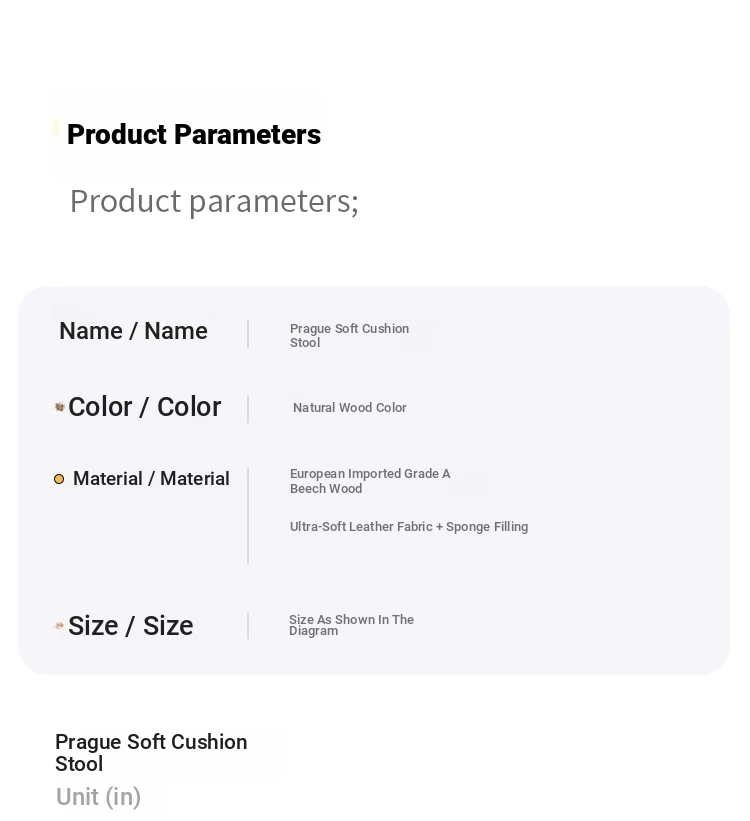
Task: Click the Product Parameters bold heading
Action: point(194,135)
